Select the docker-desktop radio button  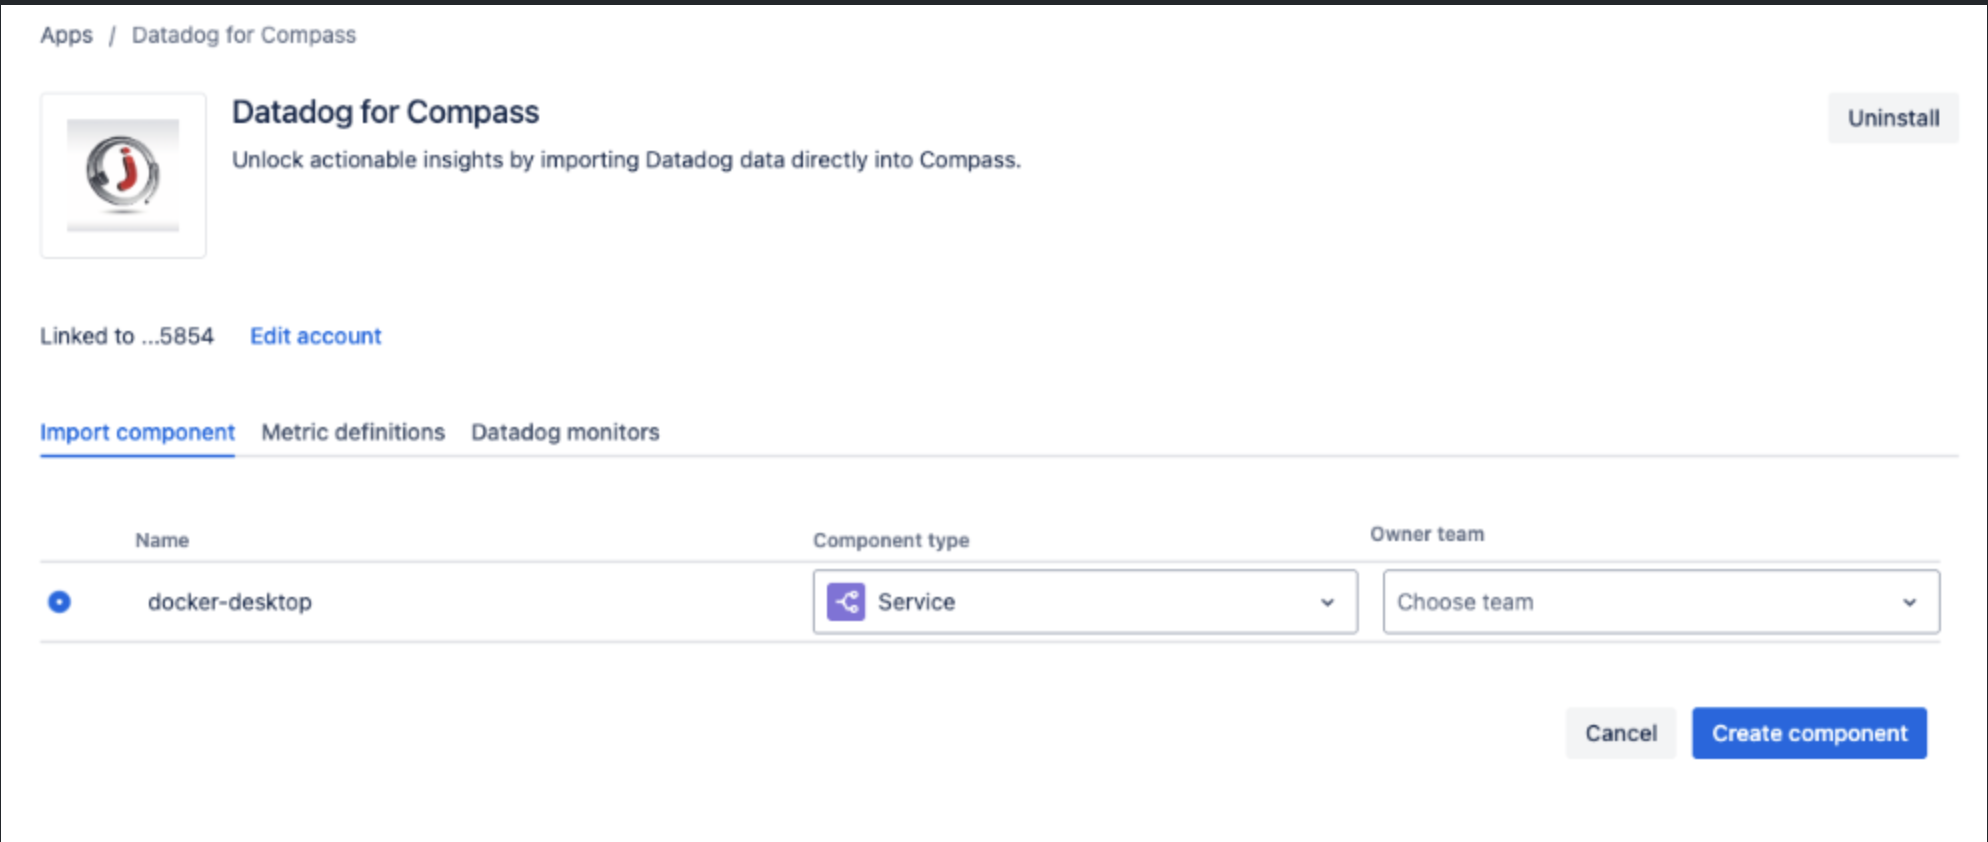tap(59, 602)
